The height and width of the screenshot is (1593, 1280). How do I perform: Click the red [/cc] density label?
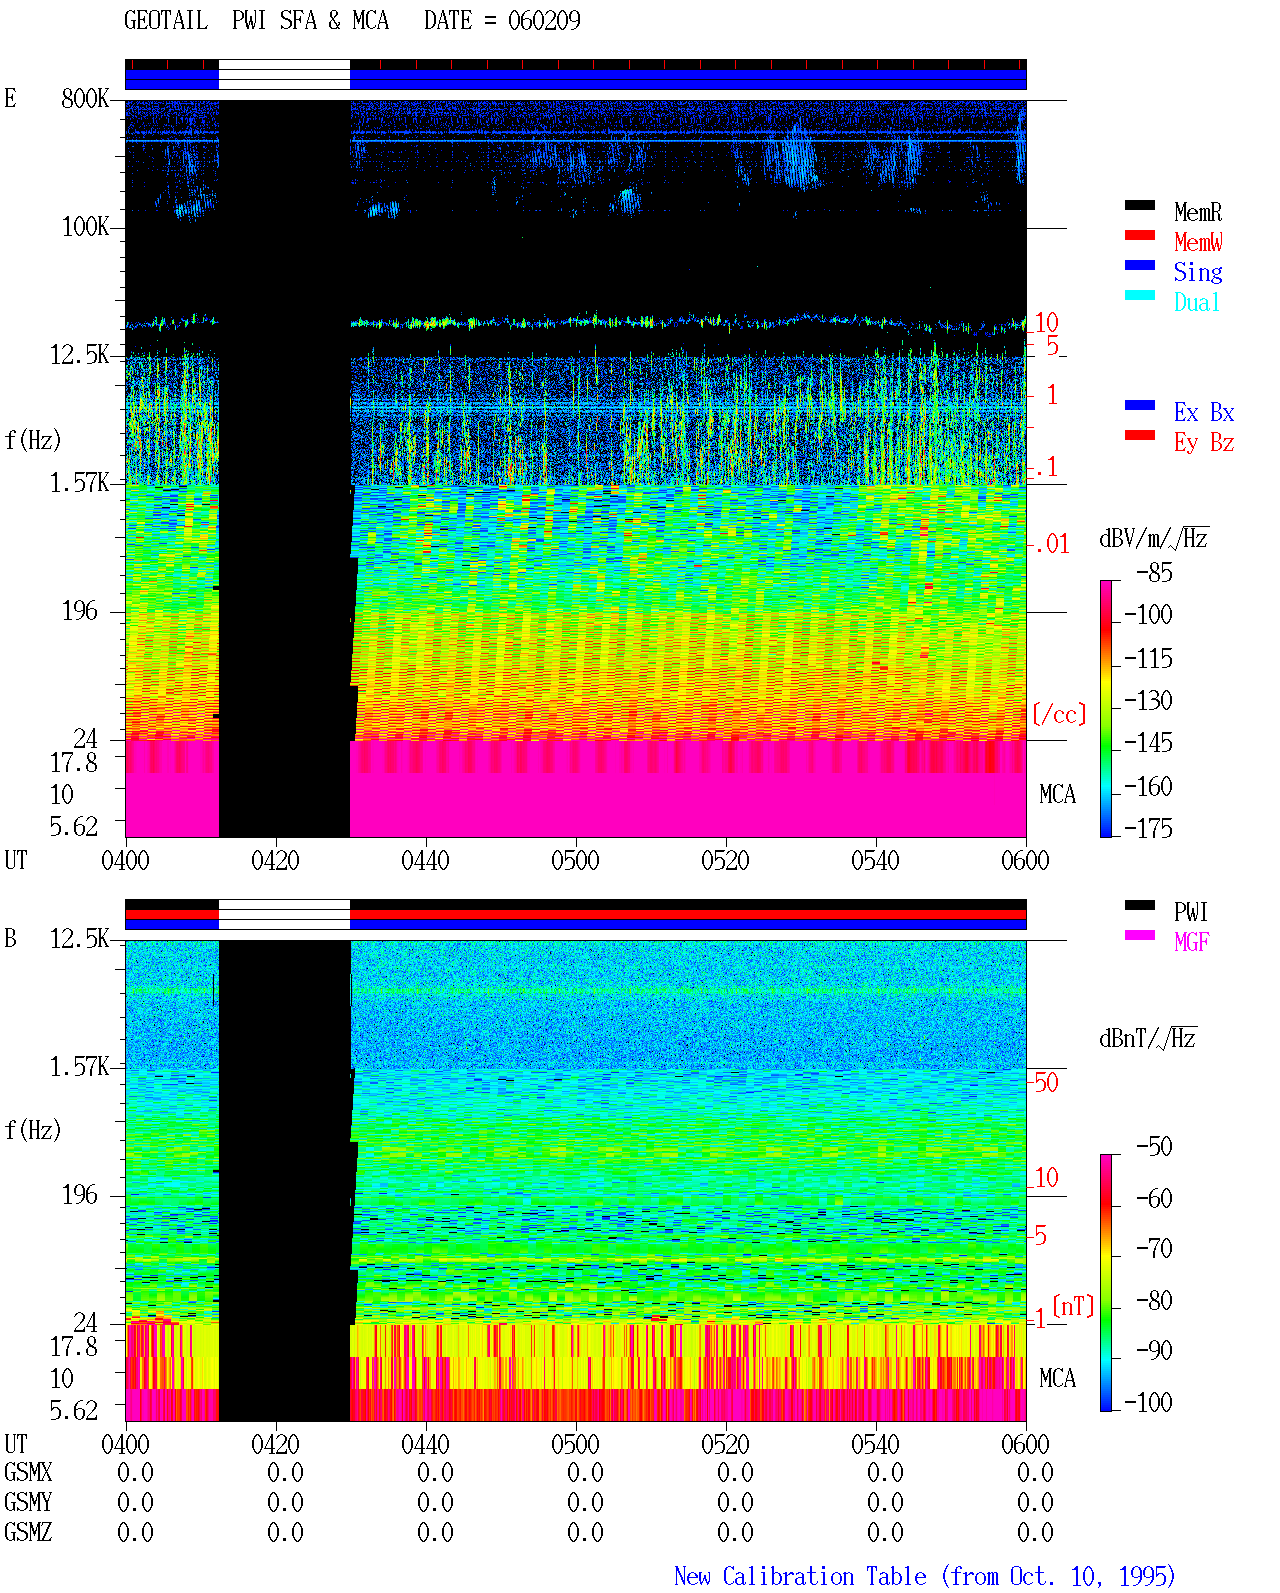(1059, 714)
